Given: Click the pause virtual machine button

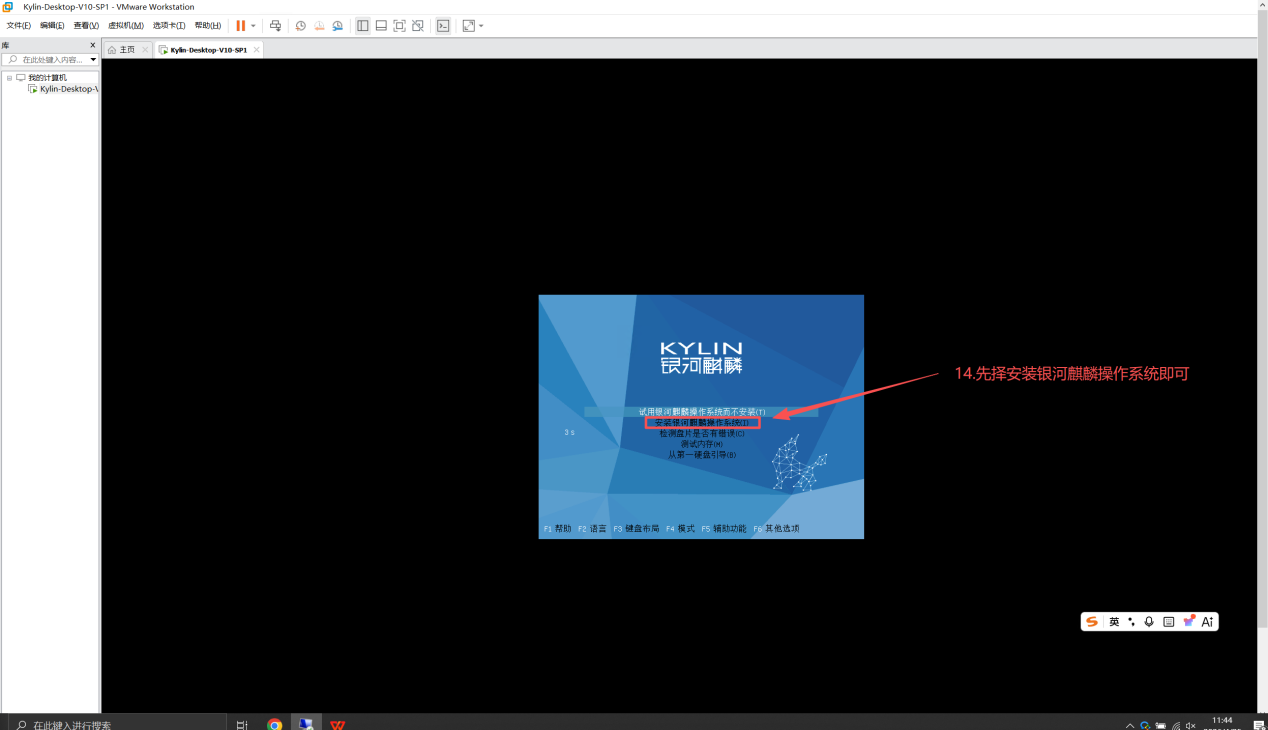Looking at the screenshot, I should coord(241,26).
